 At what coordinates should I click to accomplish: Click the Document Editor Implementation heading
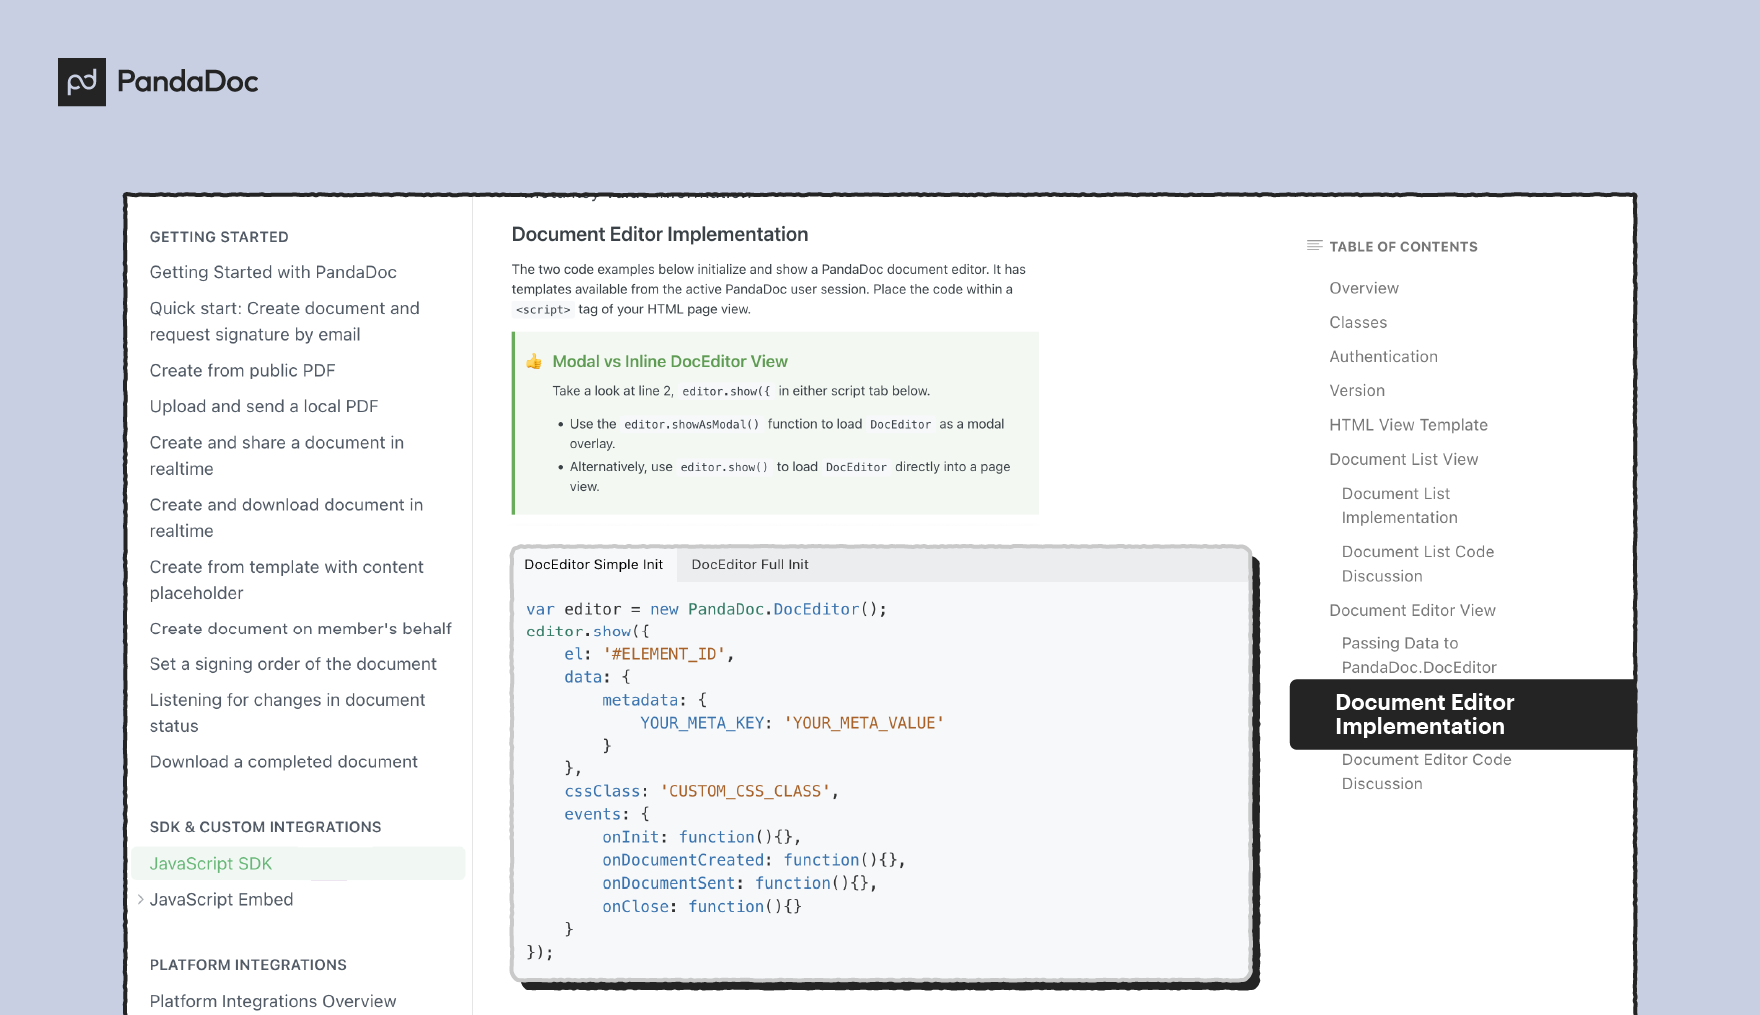(x=660, y=234)
